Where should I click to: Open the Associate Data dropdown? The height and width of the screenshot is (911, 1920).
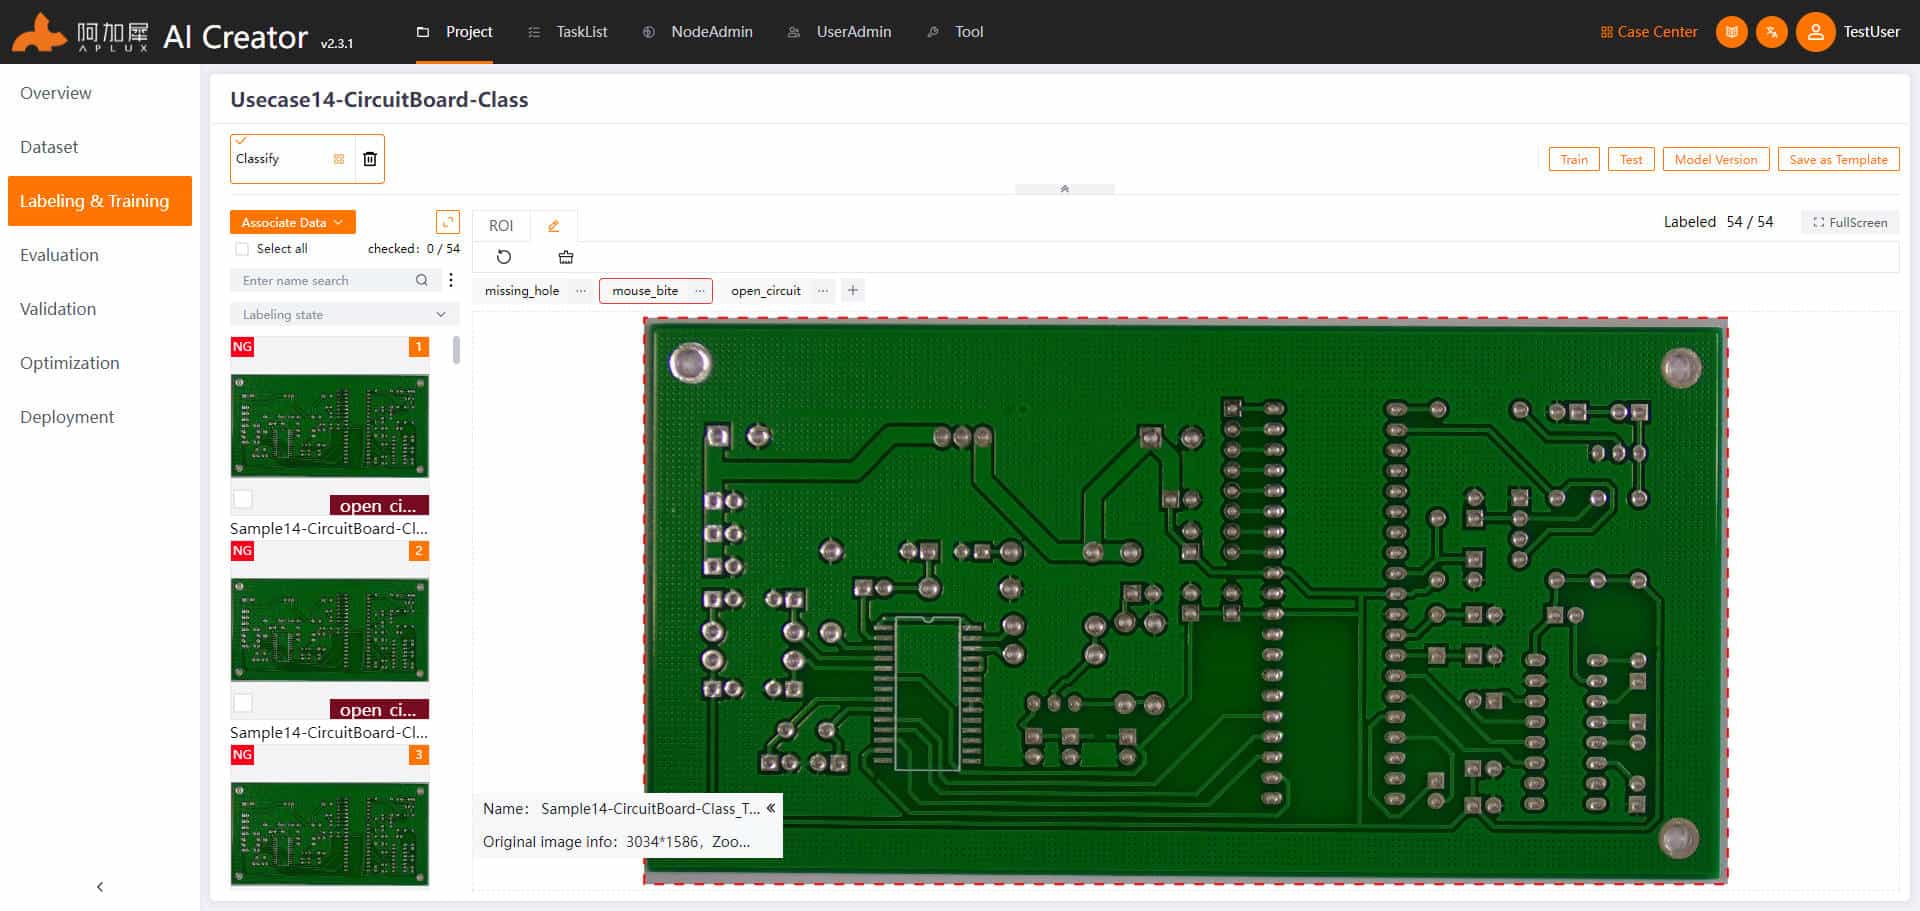[292, 222]
